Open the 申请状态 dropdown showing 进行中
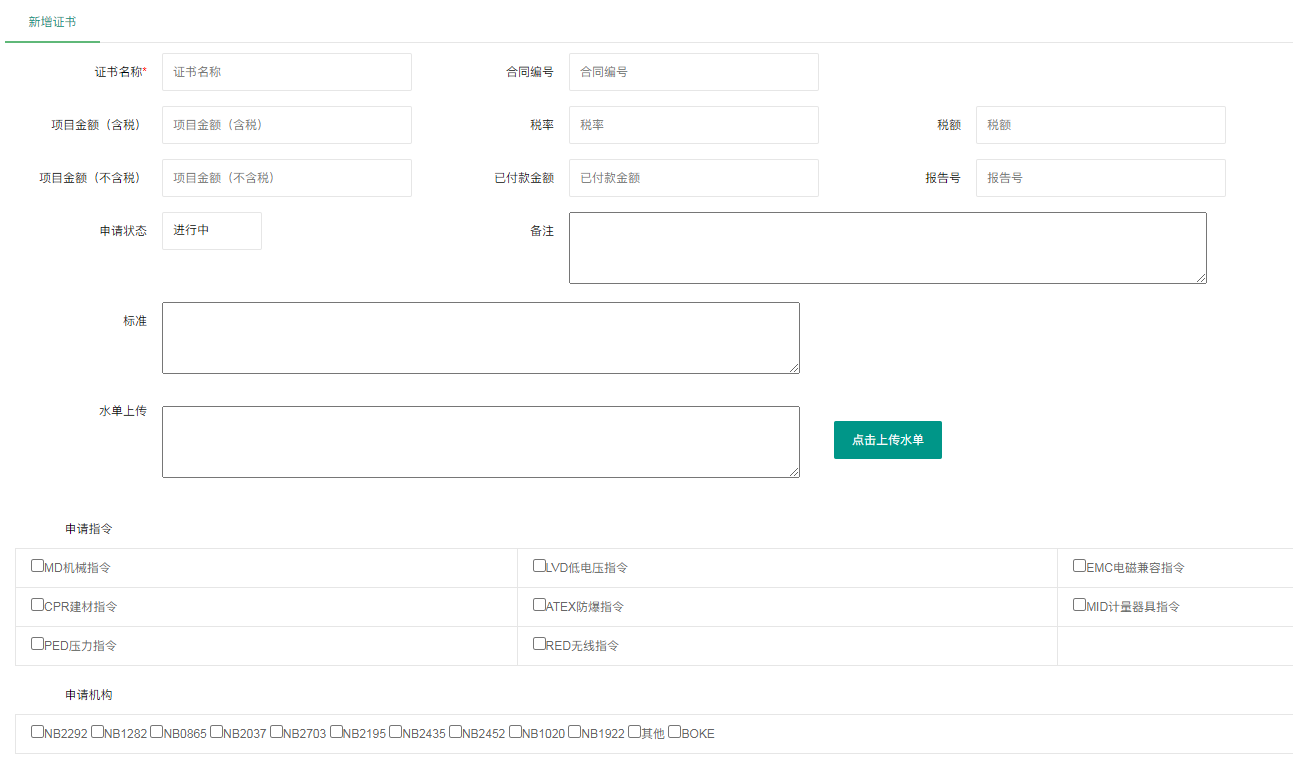1293x761 pixels. tap(211, 231)
